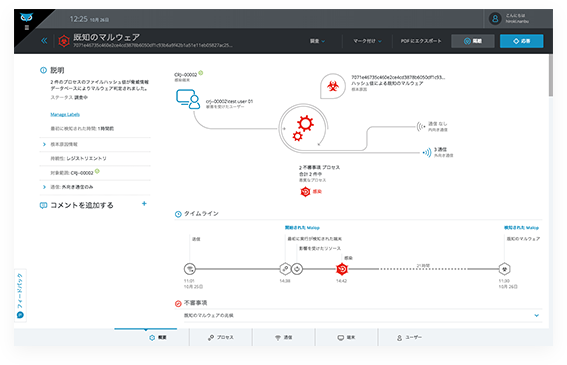Open the Manage Labels link
Viewport: 567px width, 365px height.
coord(65,114)
